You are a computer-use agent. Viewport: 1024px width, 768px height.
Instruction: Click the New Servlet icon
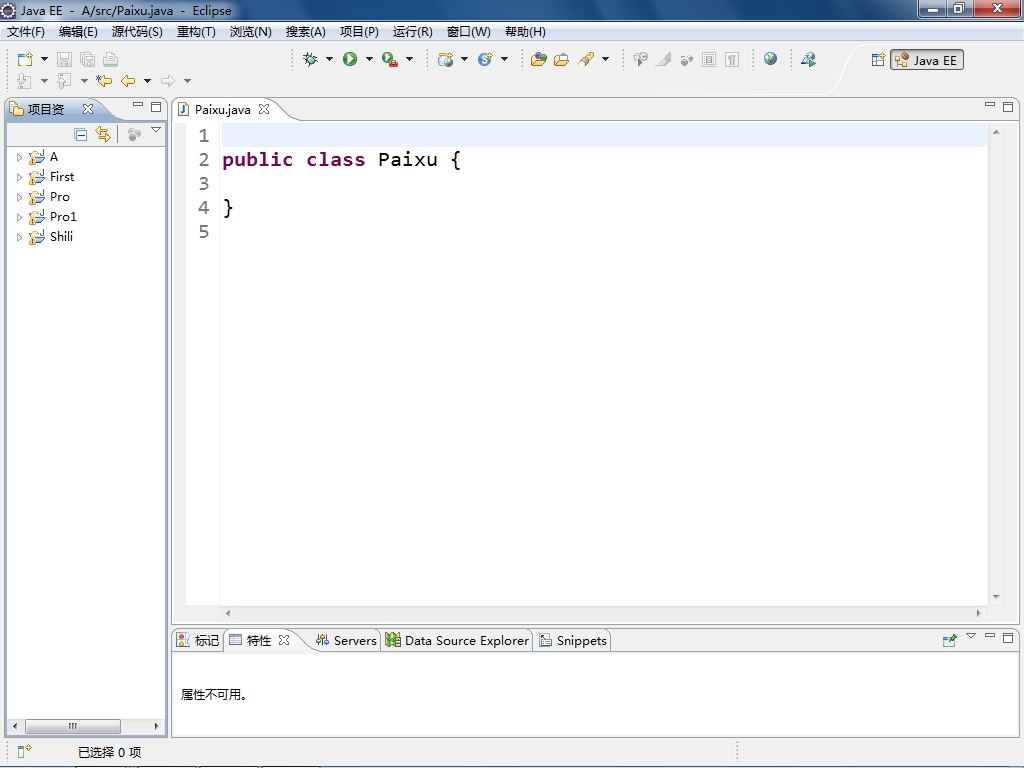click(485, 59)
